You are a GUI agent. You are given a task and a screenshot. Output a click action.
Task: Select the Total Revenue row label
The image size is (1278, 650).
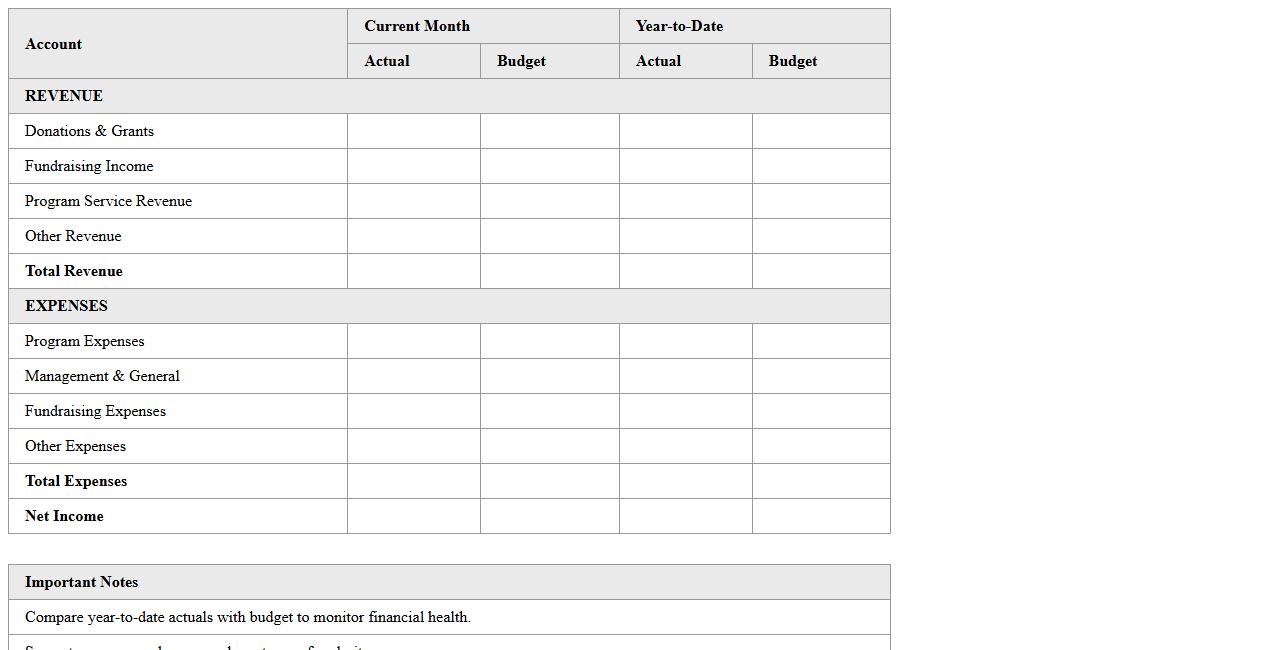[x=74, y=271]
